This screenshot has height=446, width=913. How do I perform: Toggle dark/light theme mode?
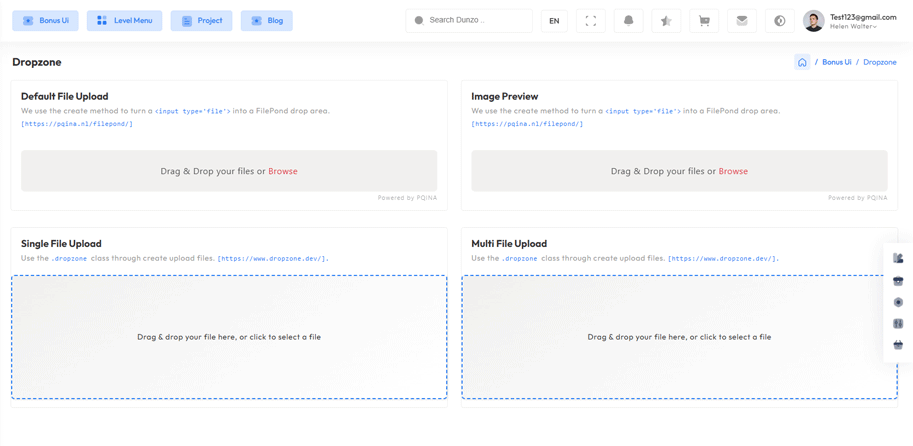tap(779, 20)
